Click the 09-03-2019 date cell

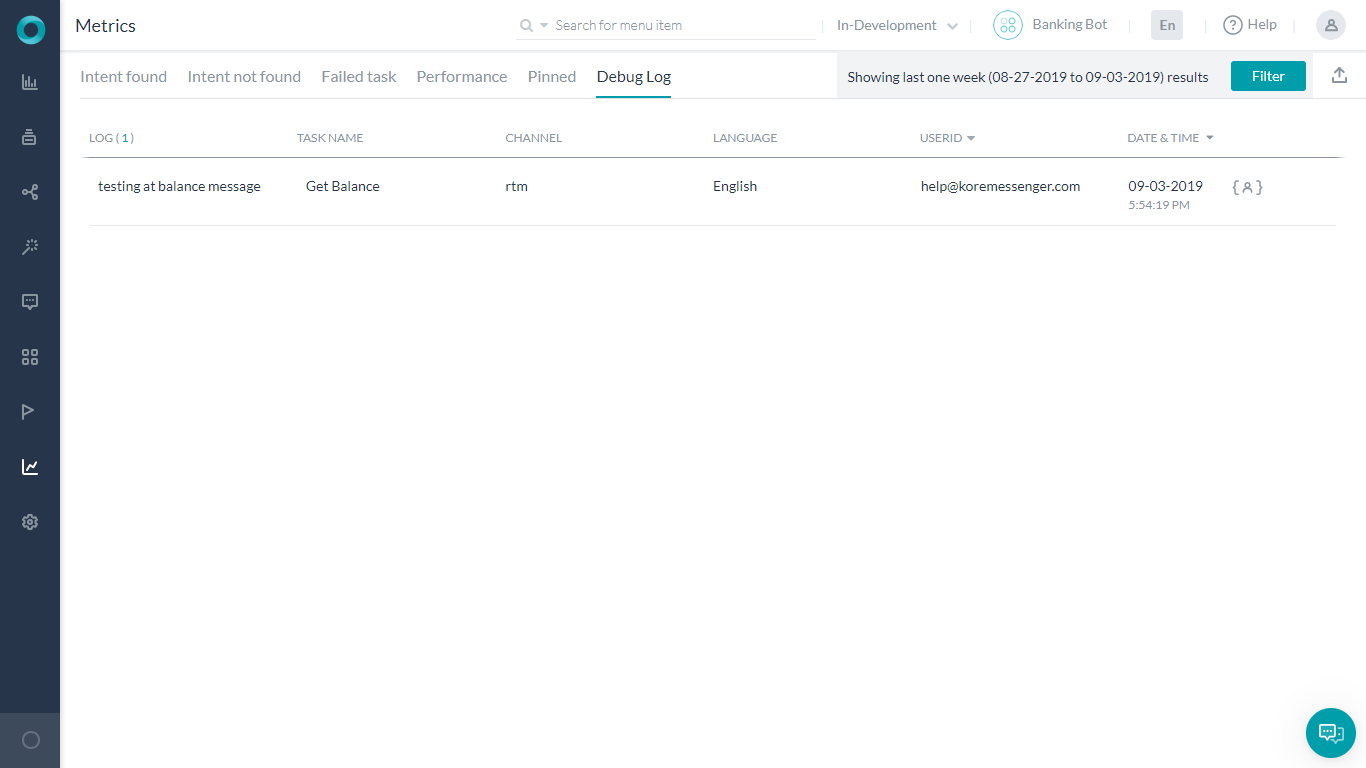click(x=1165, y=186)
